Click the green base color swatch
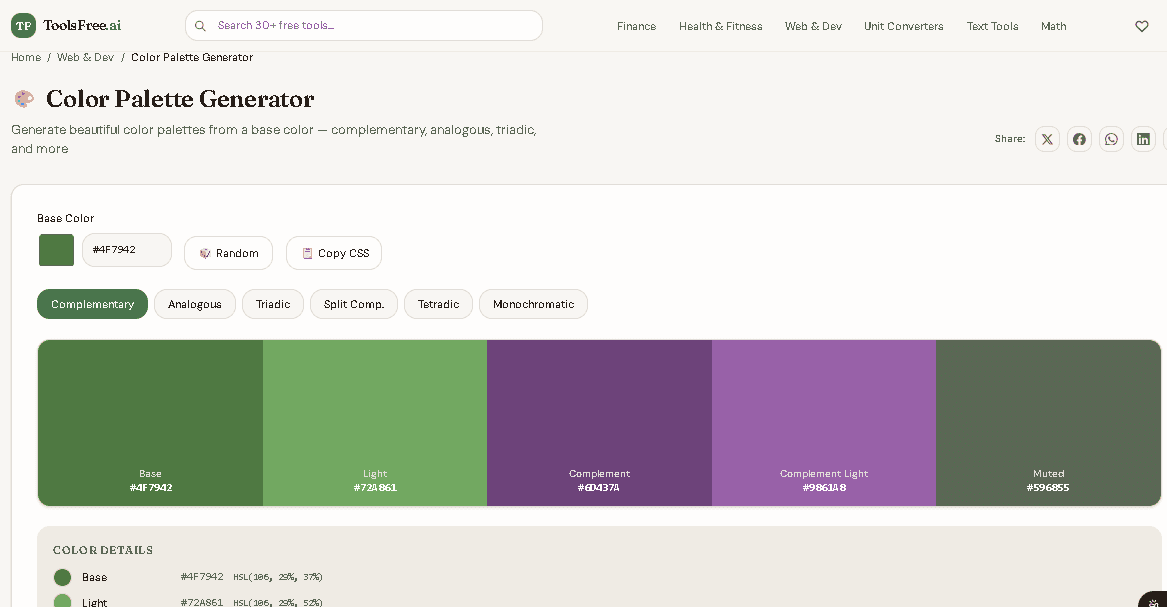Viewport: 1167px width, 607px height. pos(56,250)
